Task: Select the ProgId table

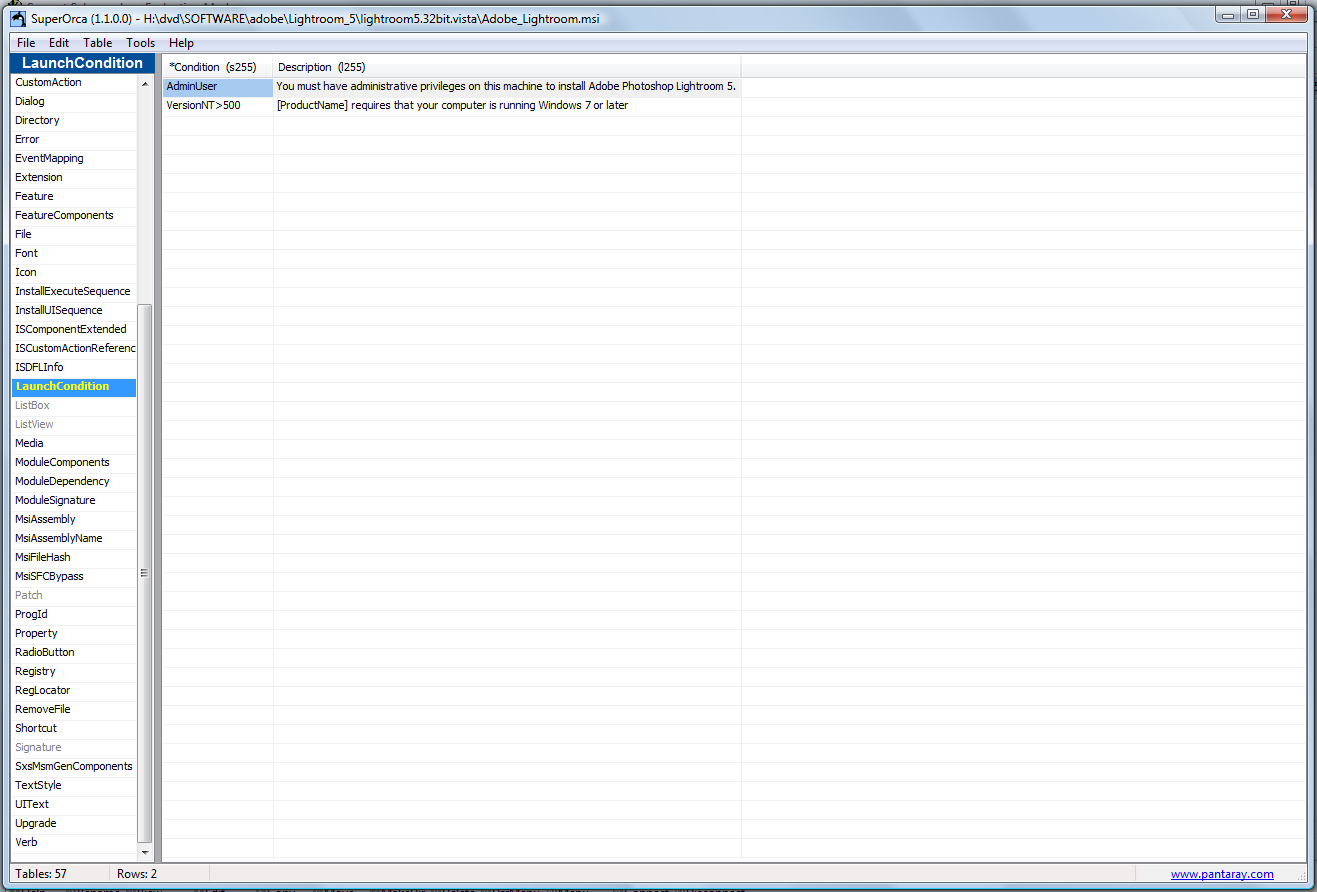Action: tap(74, 614)
